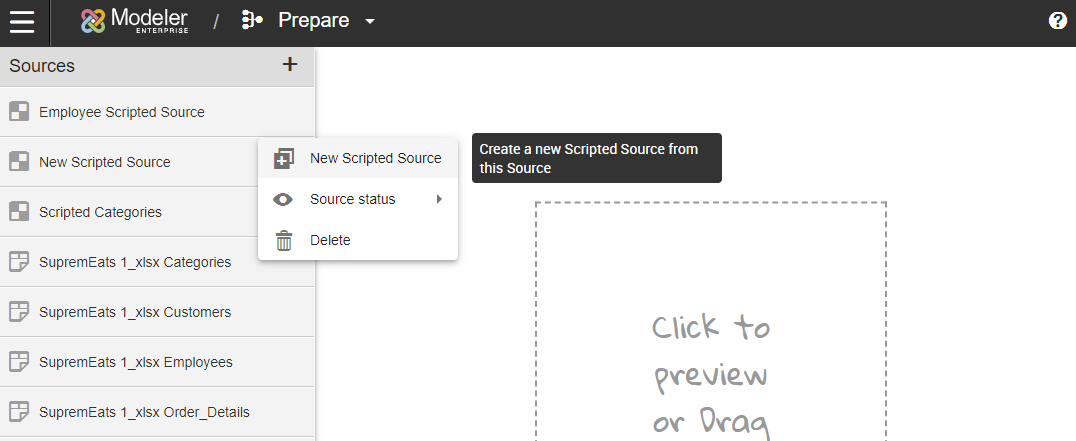
Task: Select SupremEats 1_xlsx Customers source
Action: click(x=135, y=312)
